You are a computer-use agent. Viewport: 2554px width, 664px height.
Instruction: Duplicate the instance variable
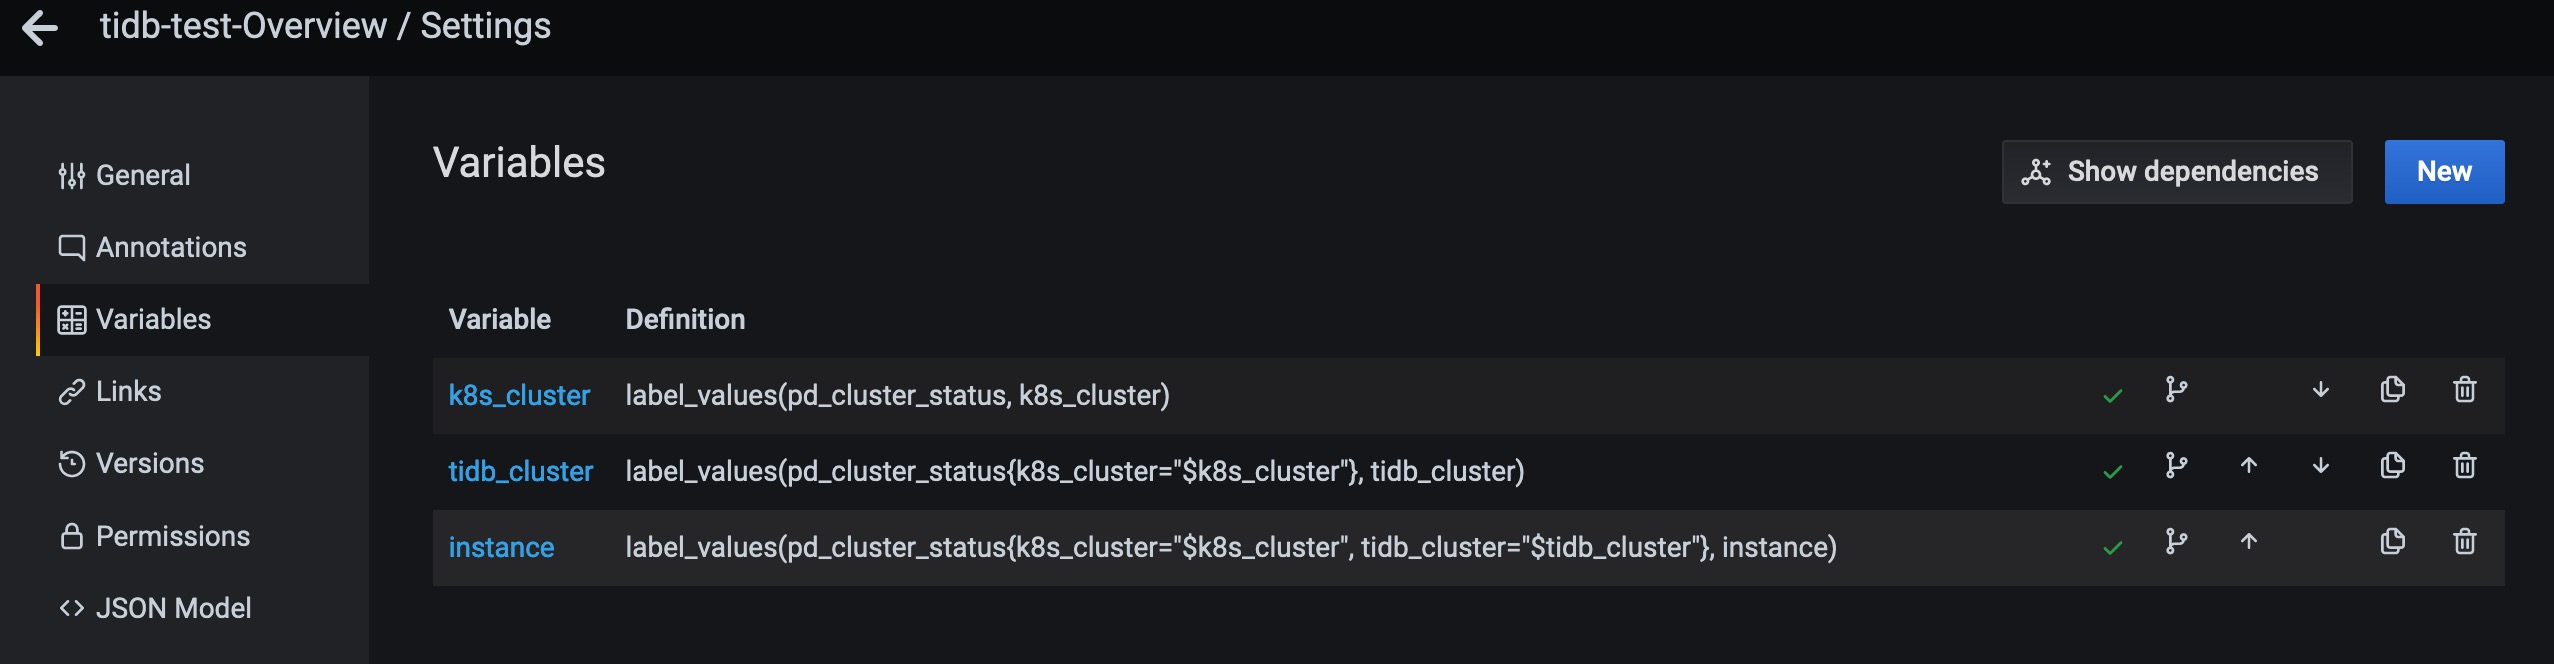pyautogui.click(x=2392, y=542)
